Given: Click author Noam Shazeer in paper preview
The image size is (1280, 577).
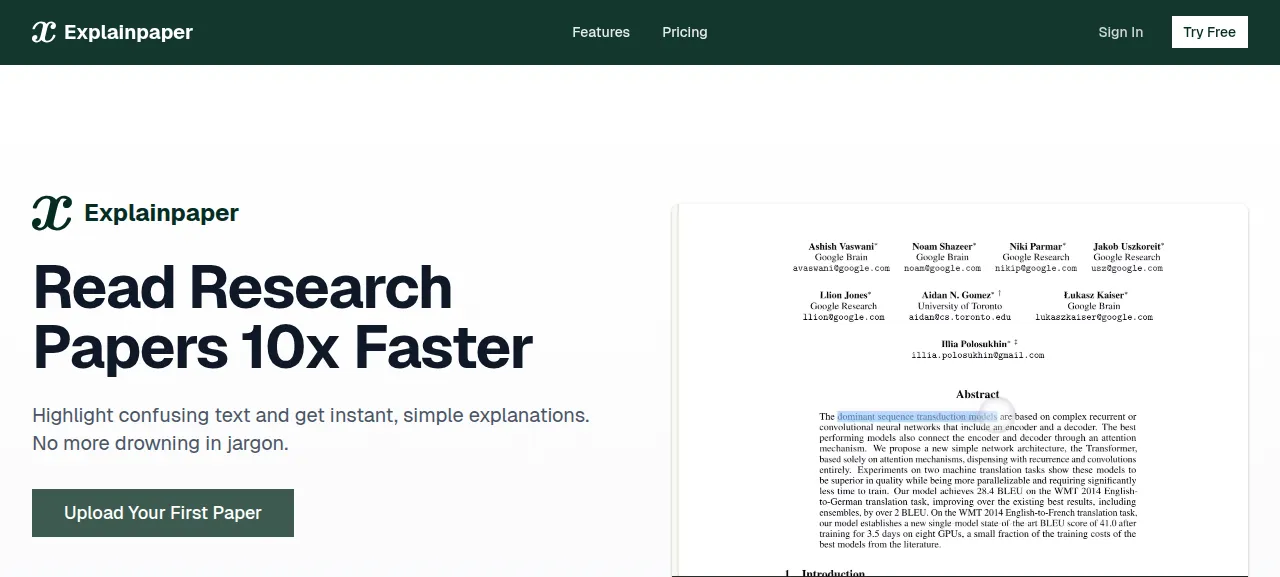Looking at the screenshot, I should pos(943,246).
